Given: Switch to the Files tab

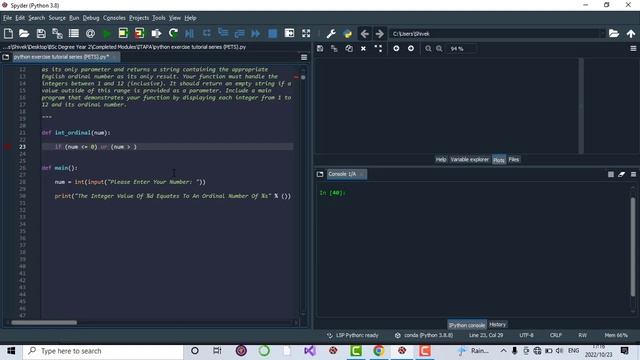Looking at the screenshot, I should (x=514, y=160).
